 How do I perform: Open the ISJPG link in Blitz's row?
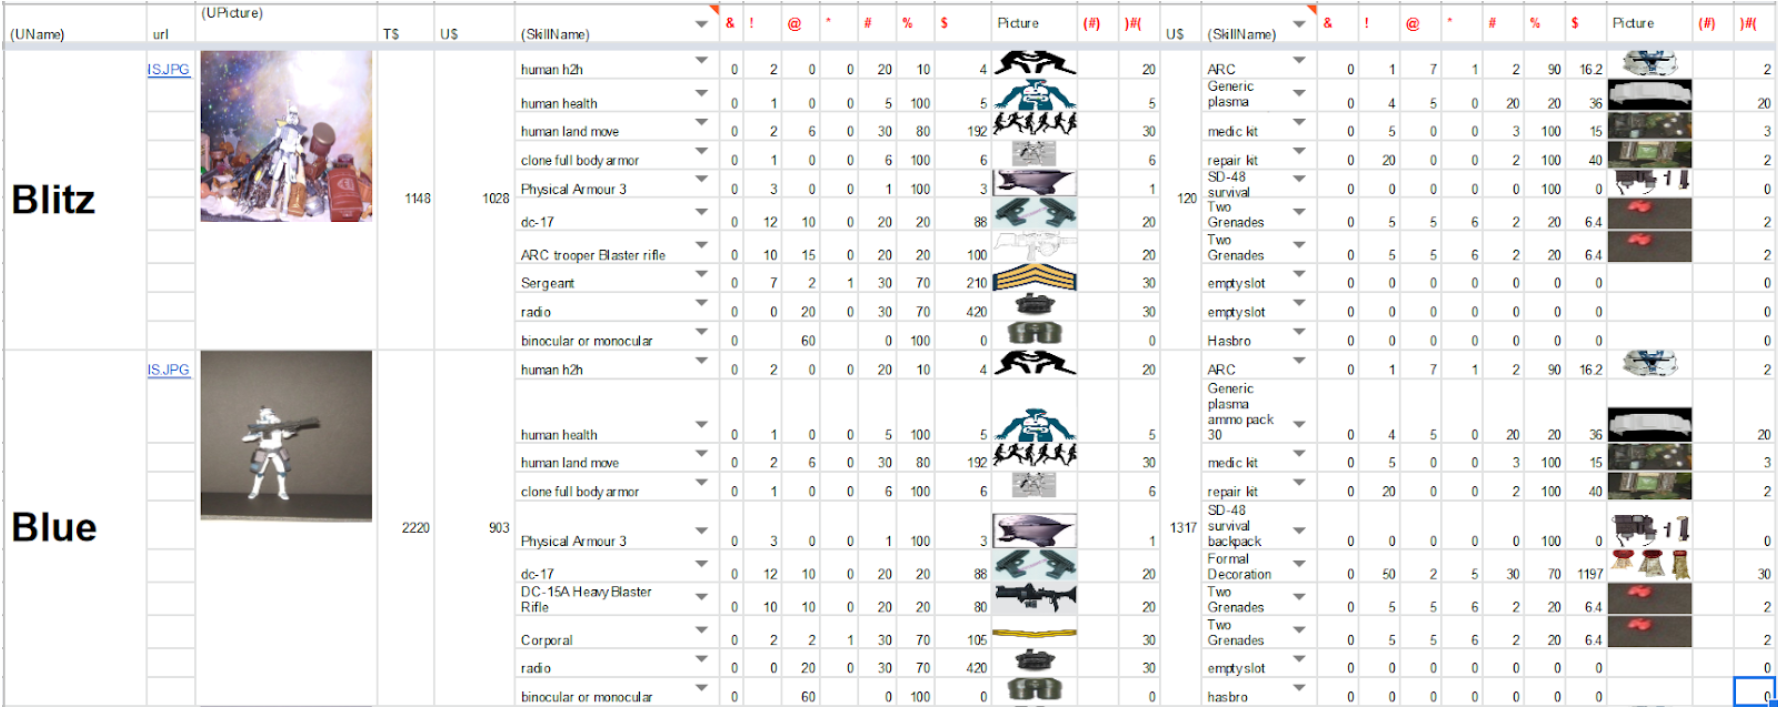click(x=168, y=69)
